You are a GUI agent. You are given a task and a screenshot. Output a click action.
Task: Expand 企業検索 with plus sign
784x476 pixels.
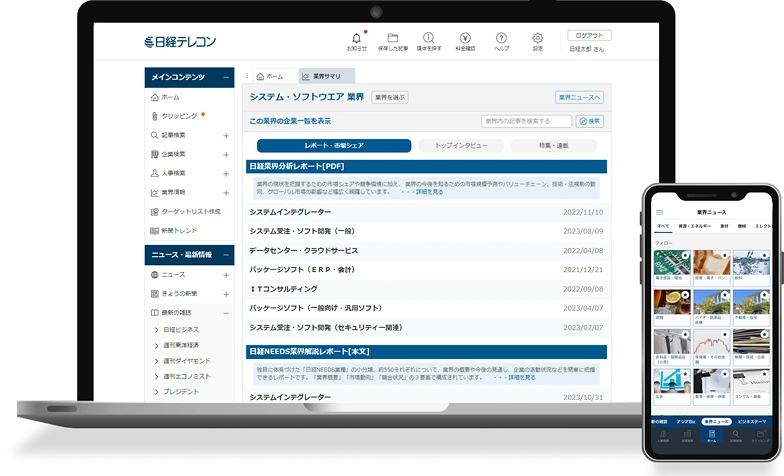[x=226, y=154]
